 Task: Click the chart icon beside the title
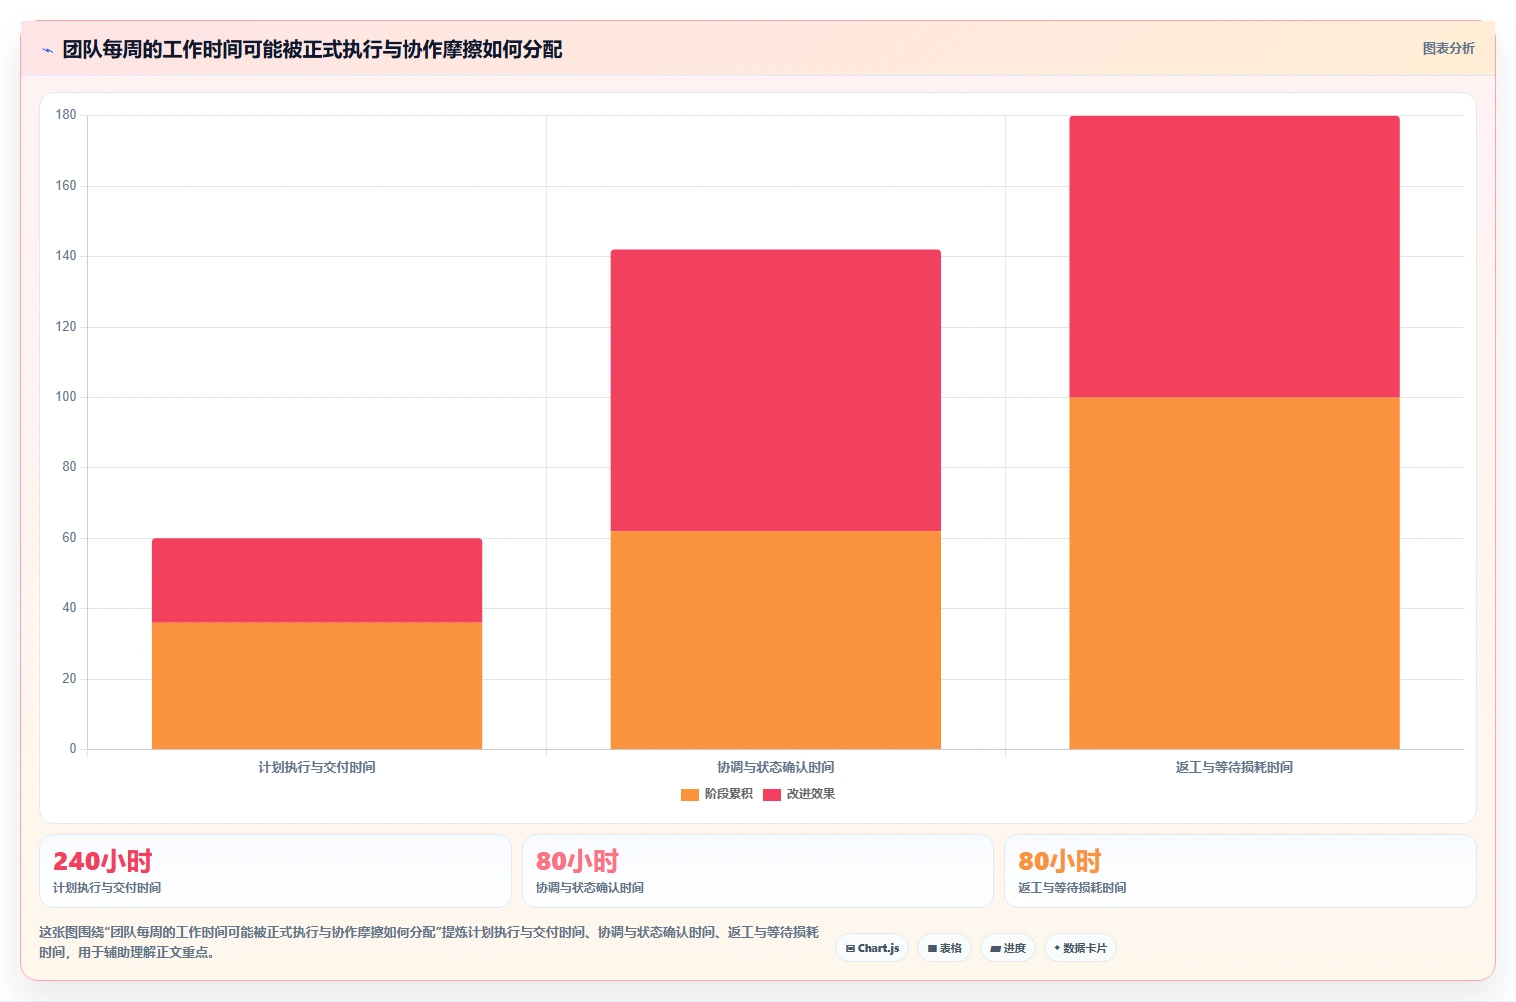(x=47, y=50)
